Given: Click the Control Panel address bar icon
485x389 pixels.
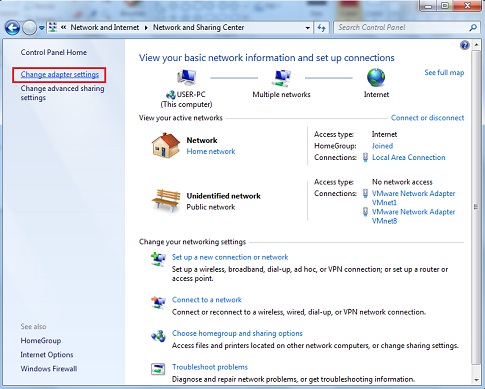Looking at the screenshot, I should click(53, 28).
